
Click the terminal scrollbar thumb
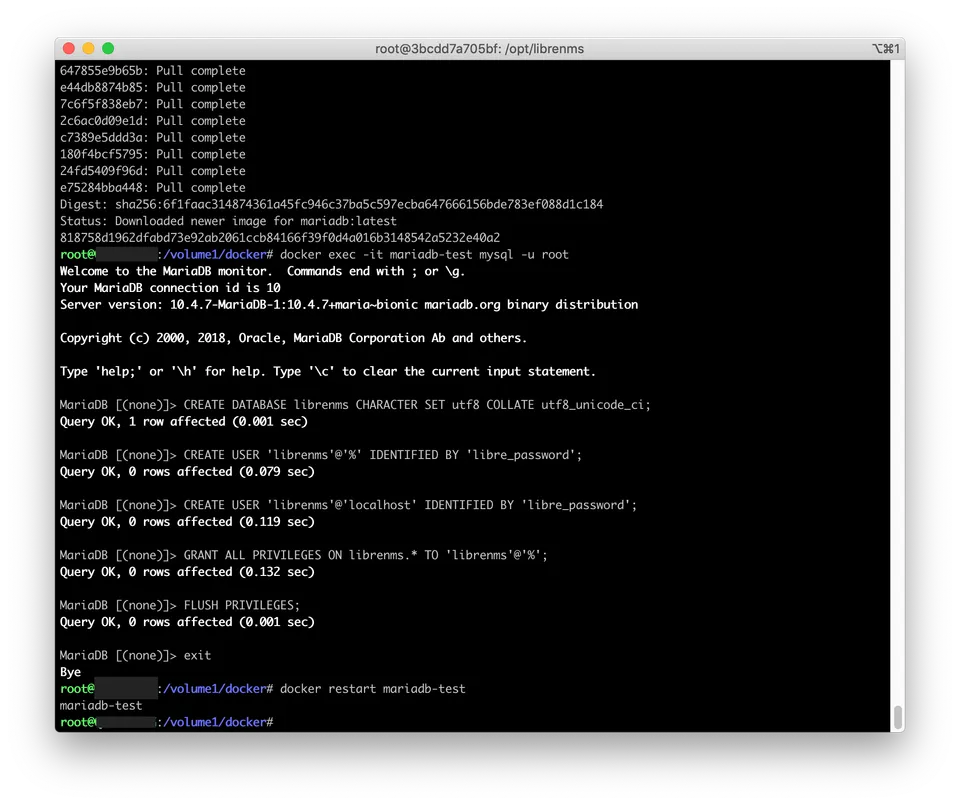tap(898, 717)
